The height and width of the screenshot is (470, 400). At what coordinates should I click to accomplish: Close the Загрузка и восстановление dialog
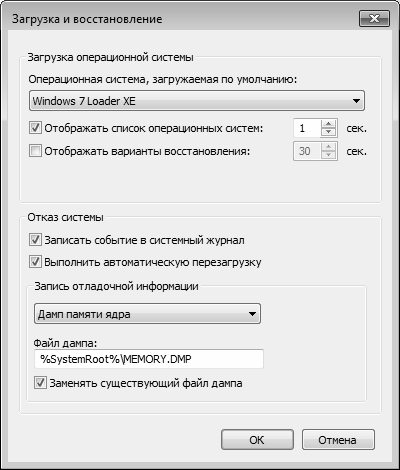pyautogui.click(x=374, y=18)
